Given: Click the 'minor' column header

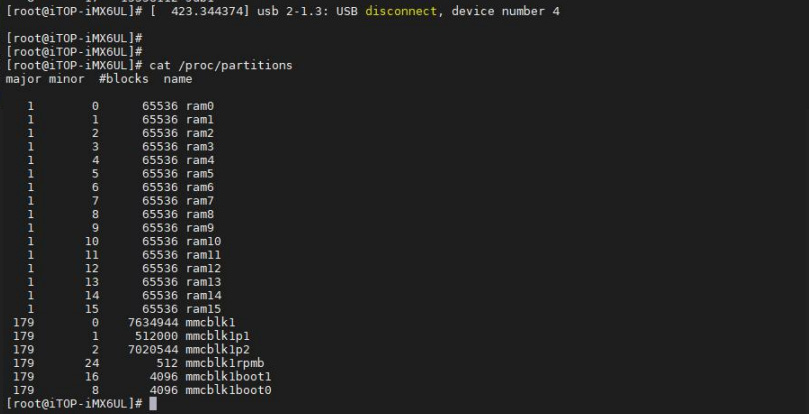Looking at the screenshot, I should point(67,79).
